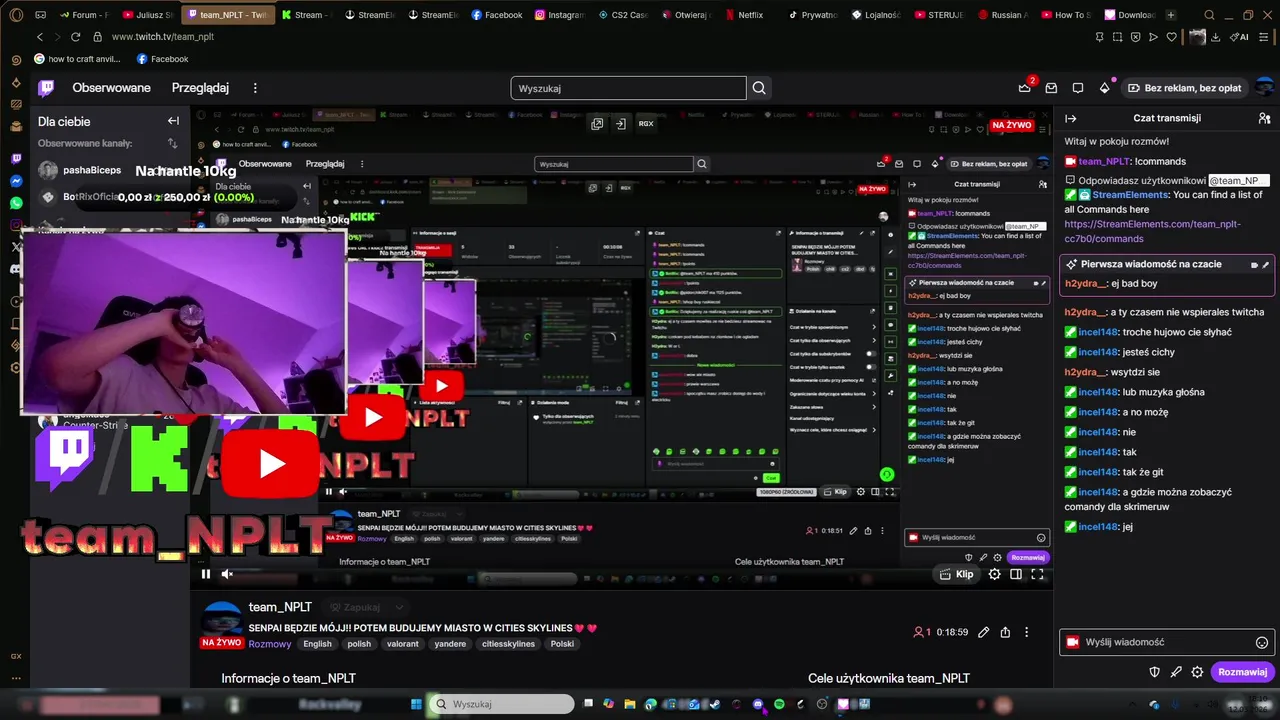Open the browser downloads icon
Image resolution: width=1280 pixels, height=720 pixels.
click(x=1216, y=37)
